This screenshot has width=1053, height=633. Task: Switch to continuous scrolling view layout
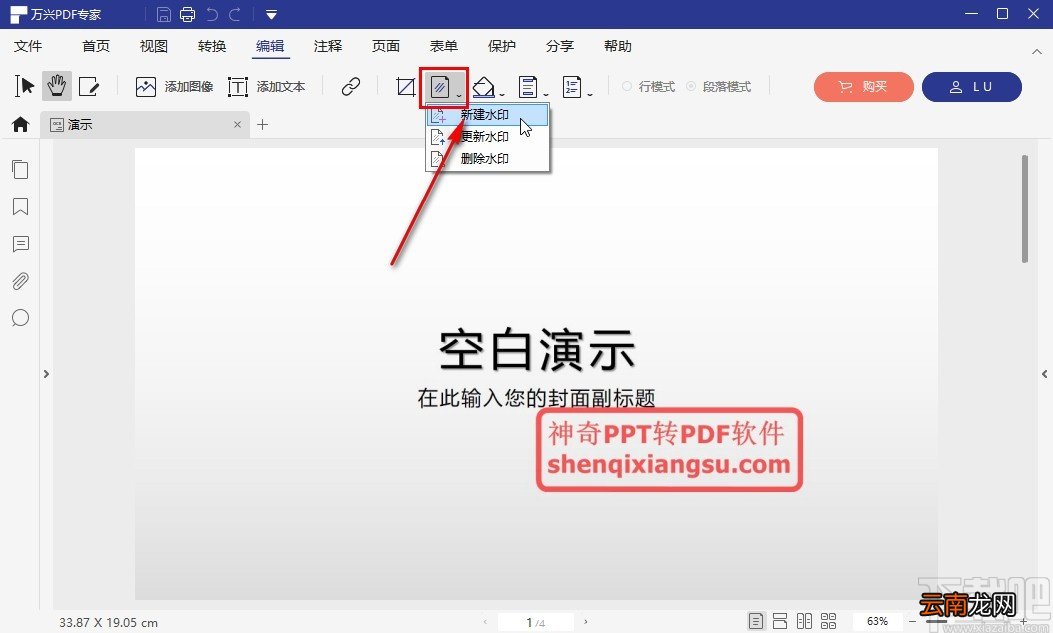780,621
